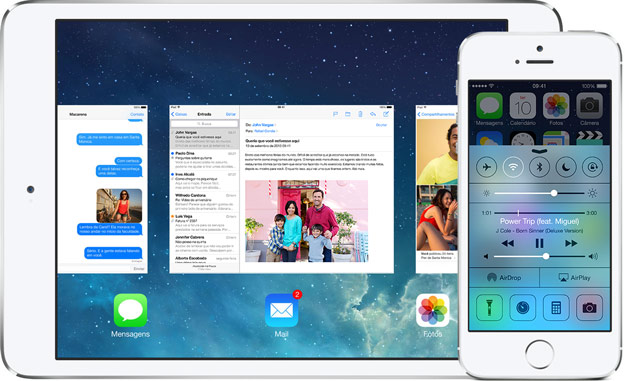
Task: Open AirPlay options
Action: 575,277
